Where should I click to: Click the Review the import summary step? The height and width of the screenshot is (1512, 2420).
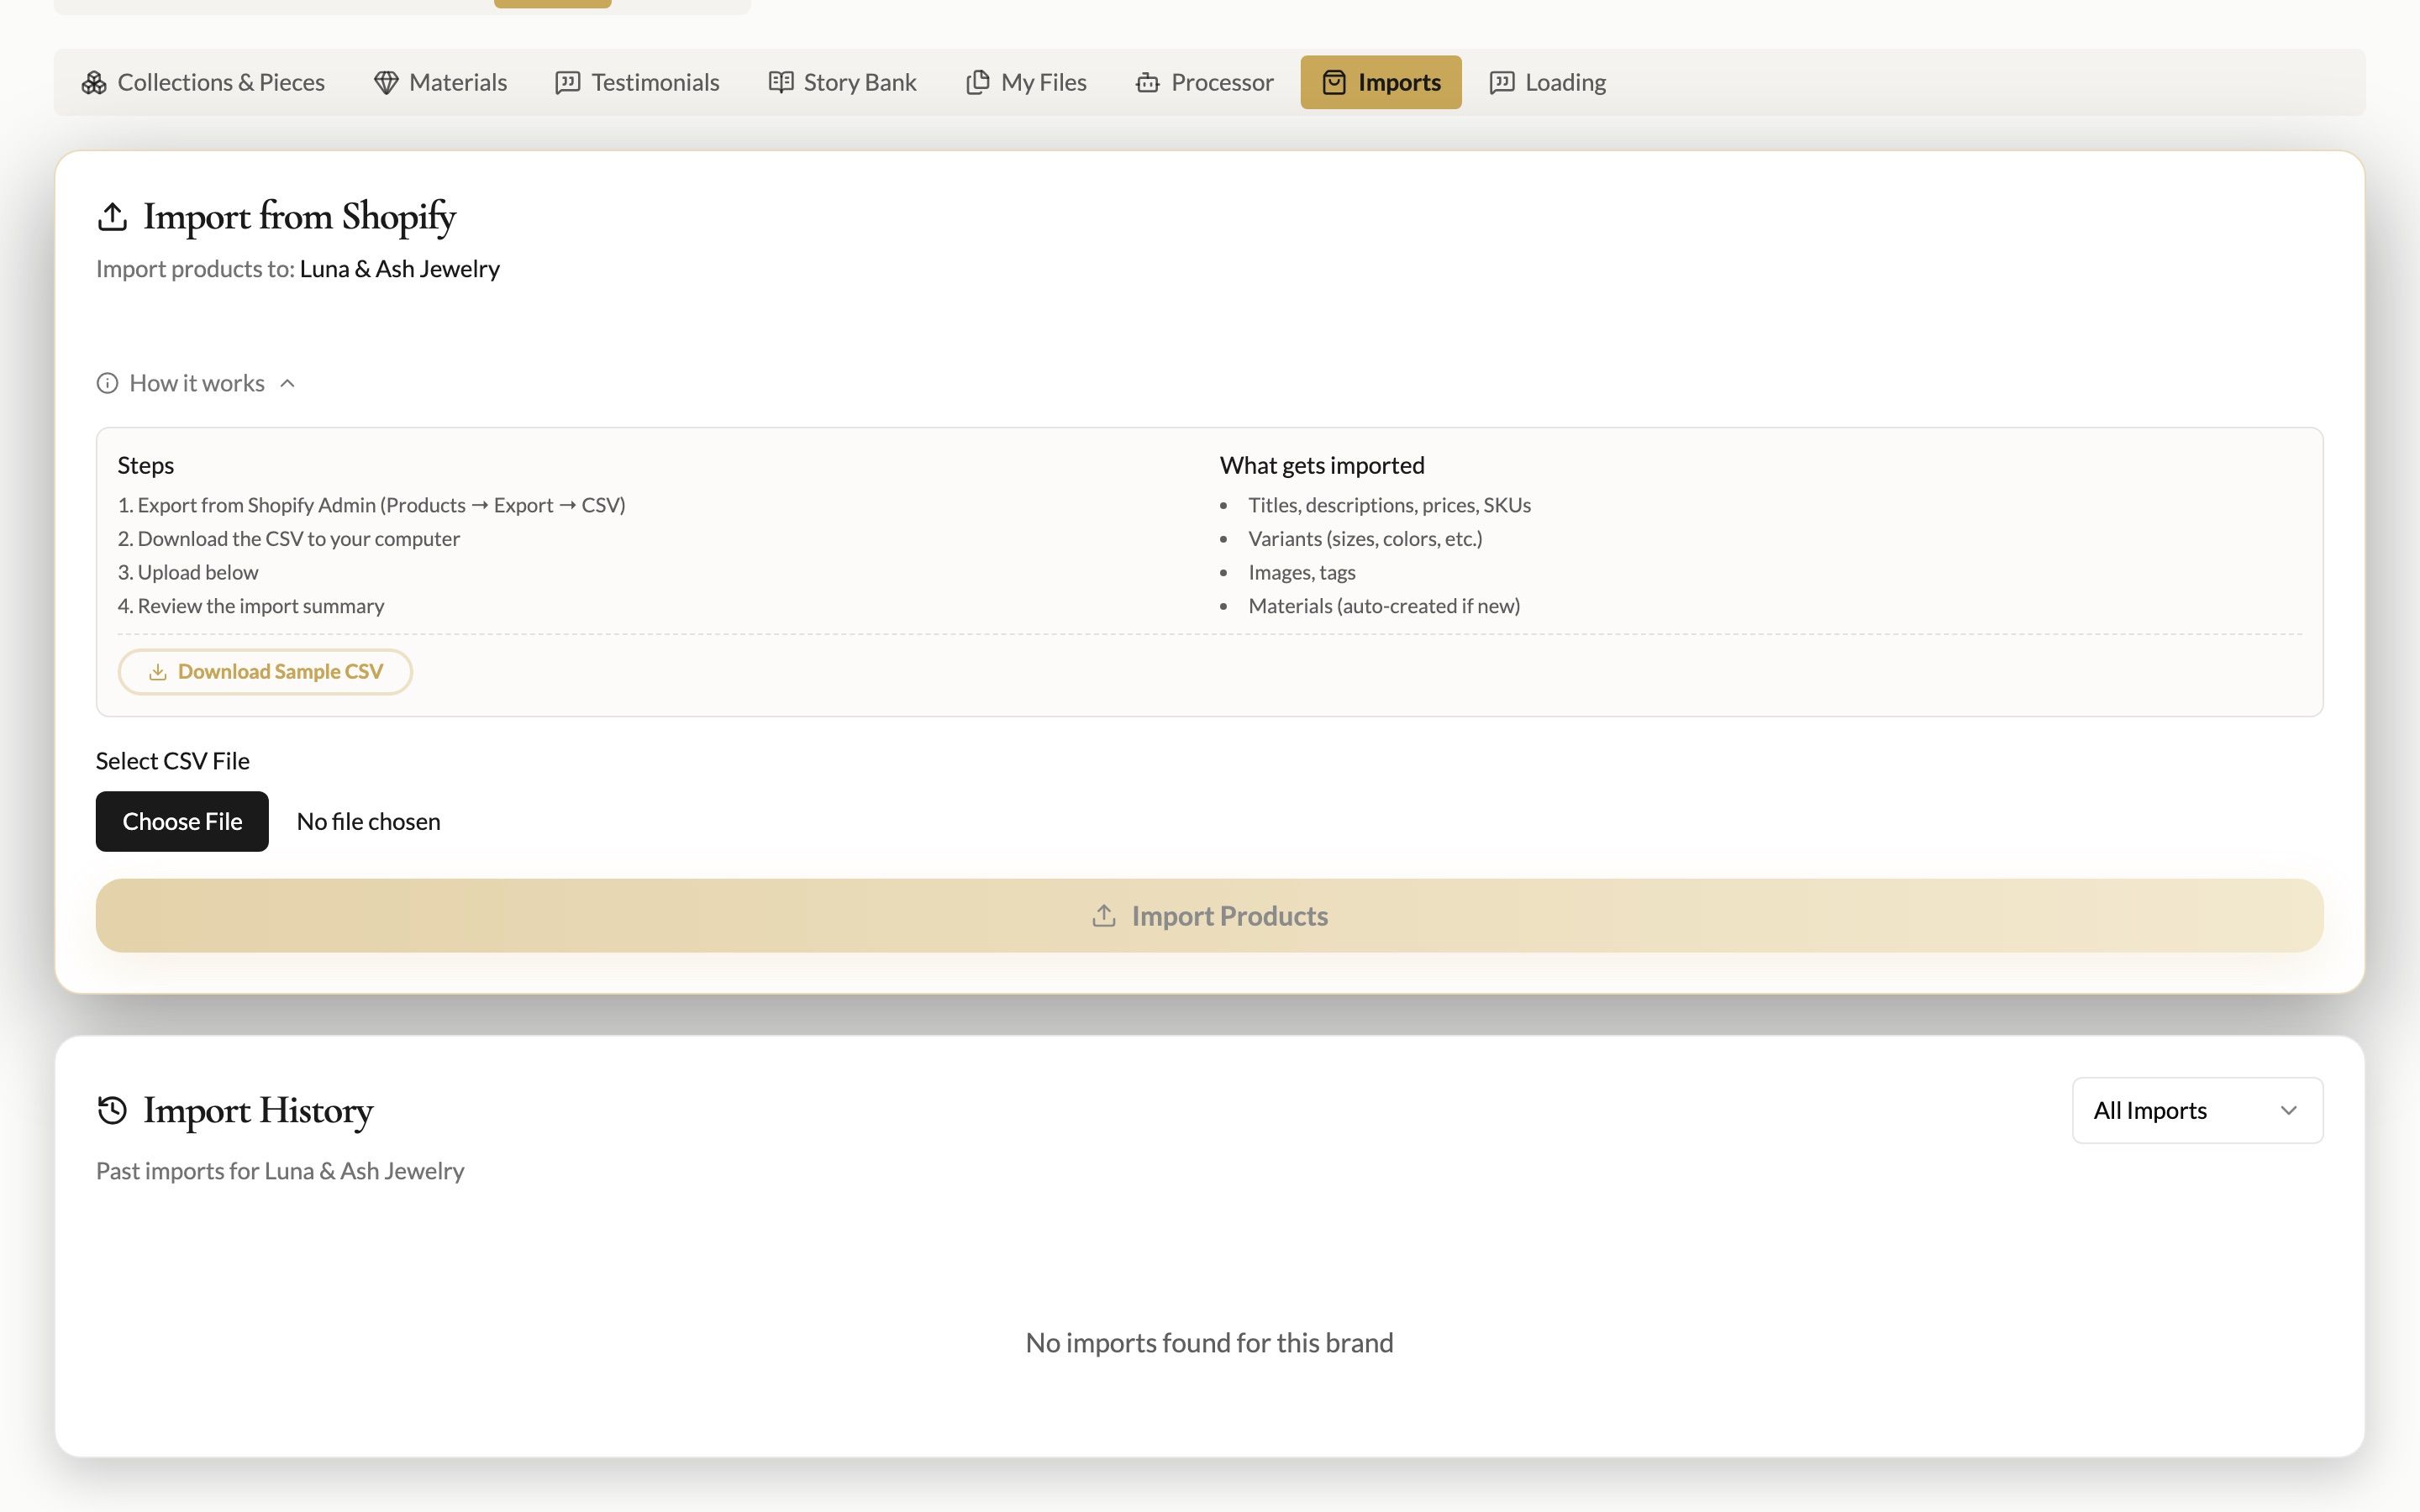251,606
